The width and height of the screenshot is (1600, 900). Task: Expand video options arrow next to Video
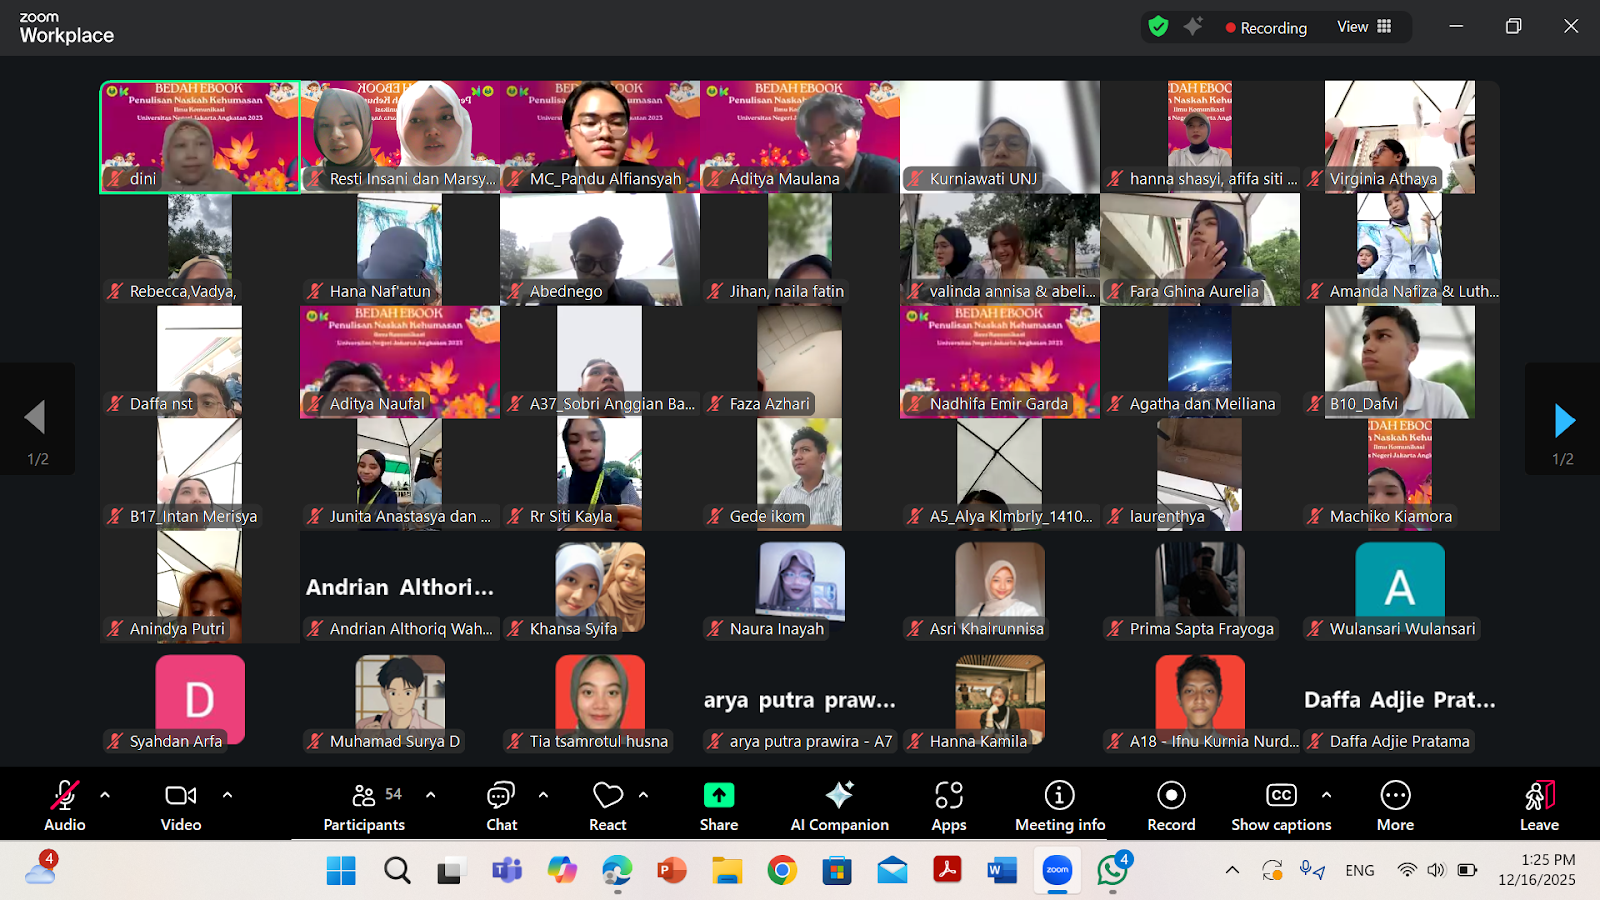[x=227, y=795]
